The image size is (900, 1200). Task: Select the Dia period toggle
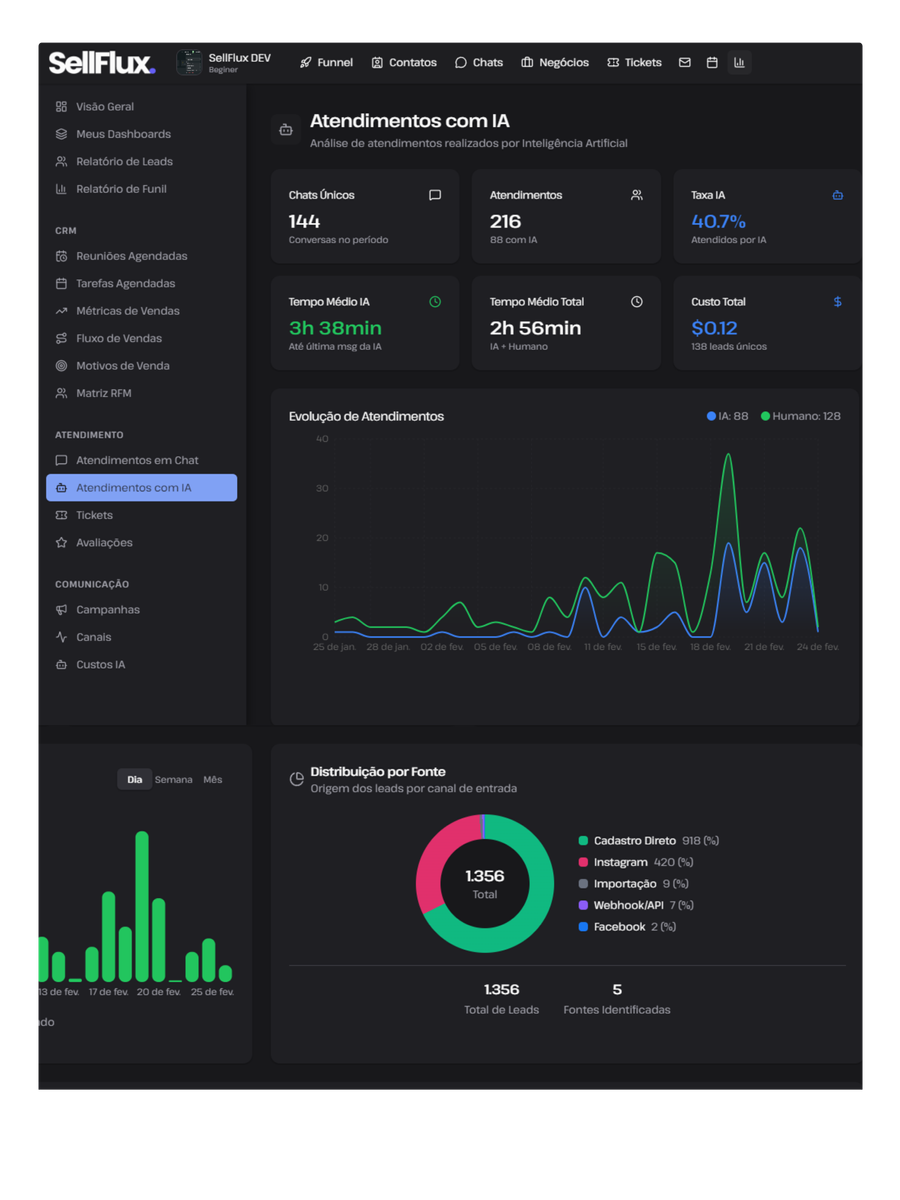(134, 780)
